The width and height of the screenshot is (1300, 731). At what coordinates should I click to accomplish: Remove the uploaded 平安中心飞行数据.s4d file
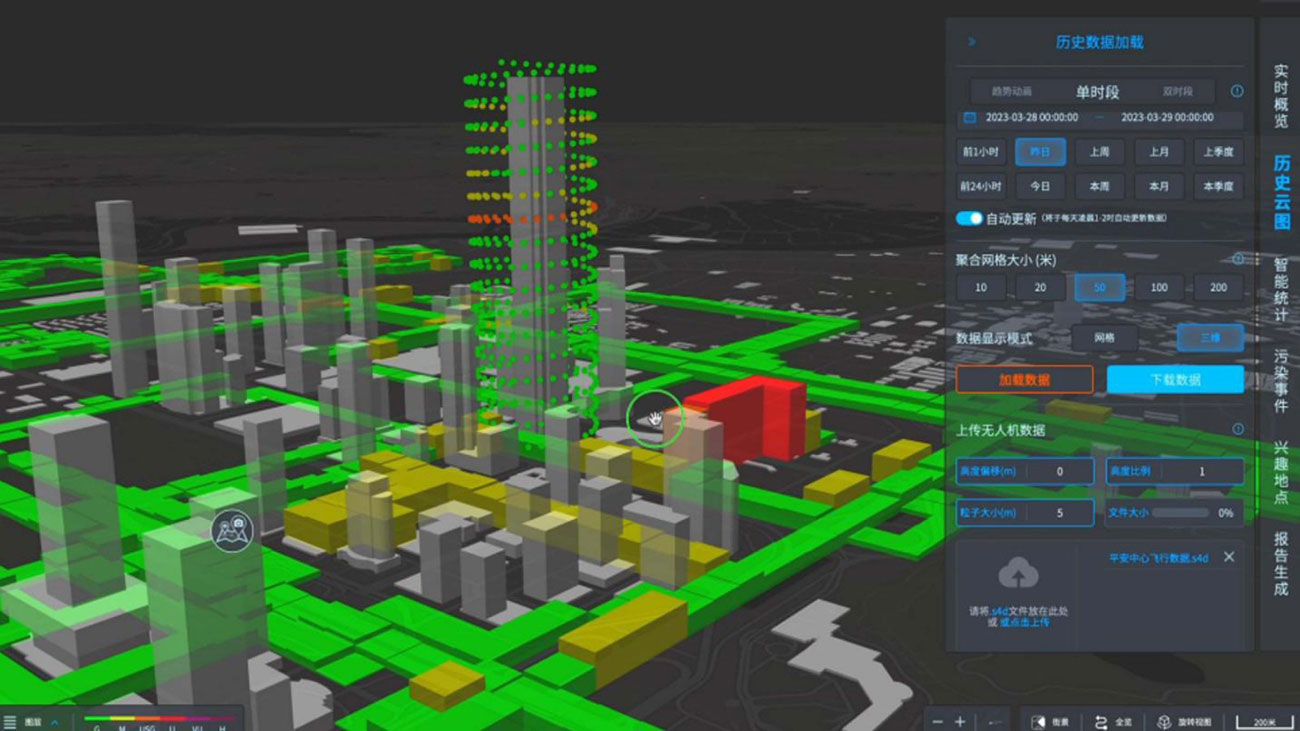1229,557
